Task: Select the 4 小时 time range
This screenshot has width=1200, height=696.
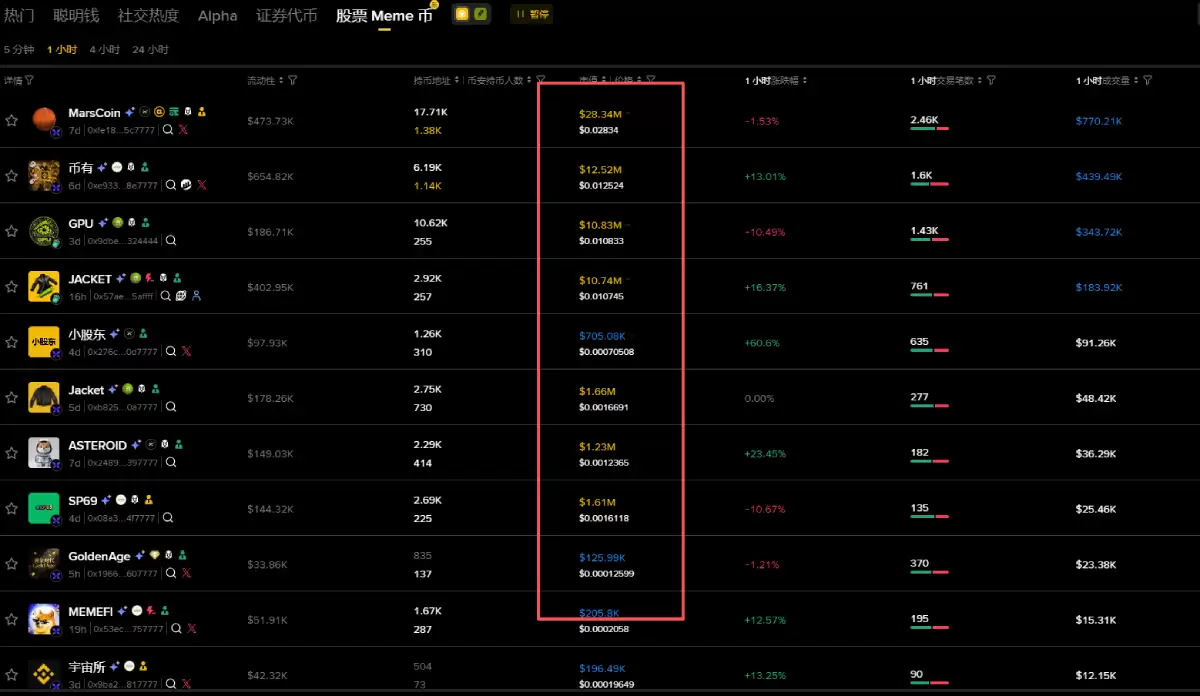Action: pyautogui.click(x=104, y=49)
